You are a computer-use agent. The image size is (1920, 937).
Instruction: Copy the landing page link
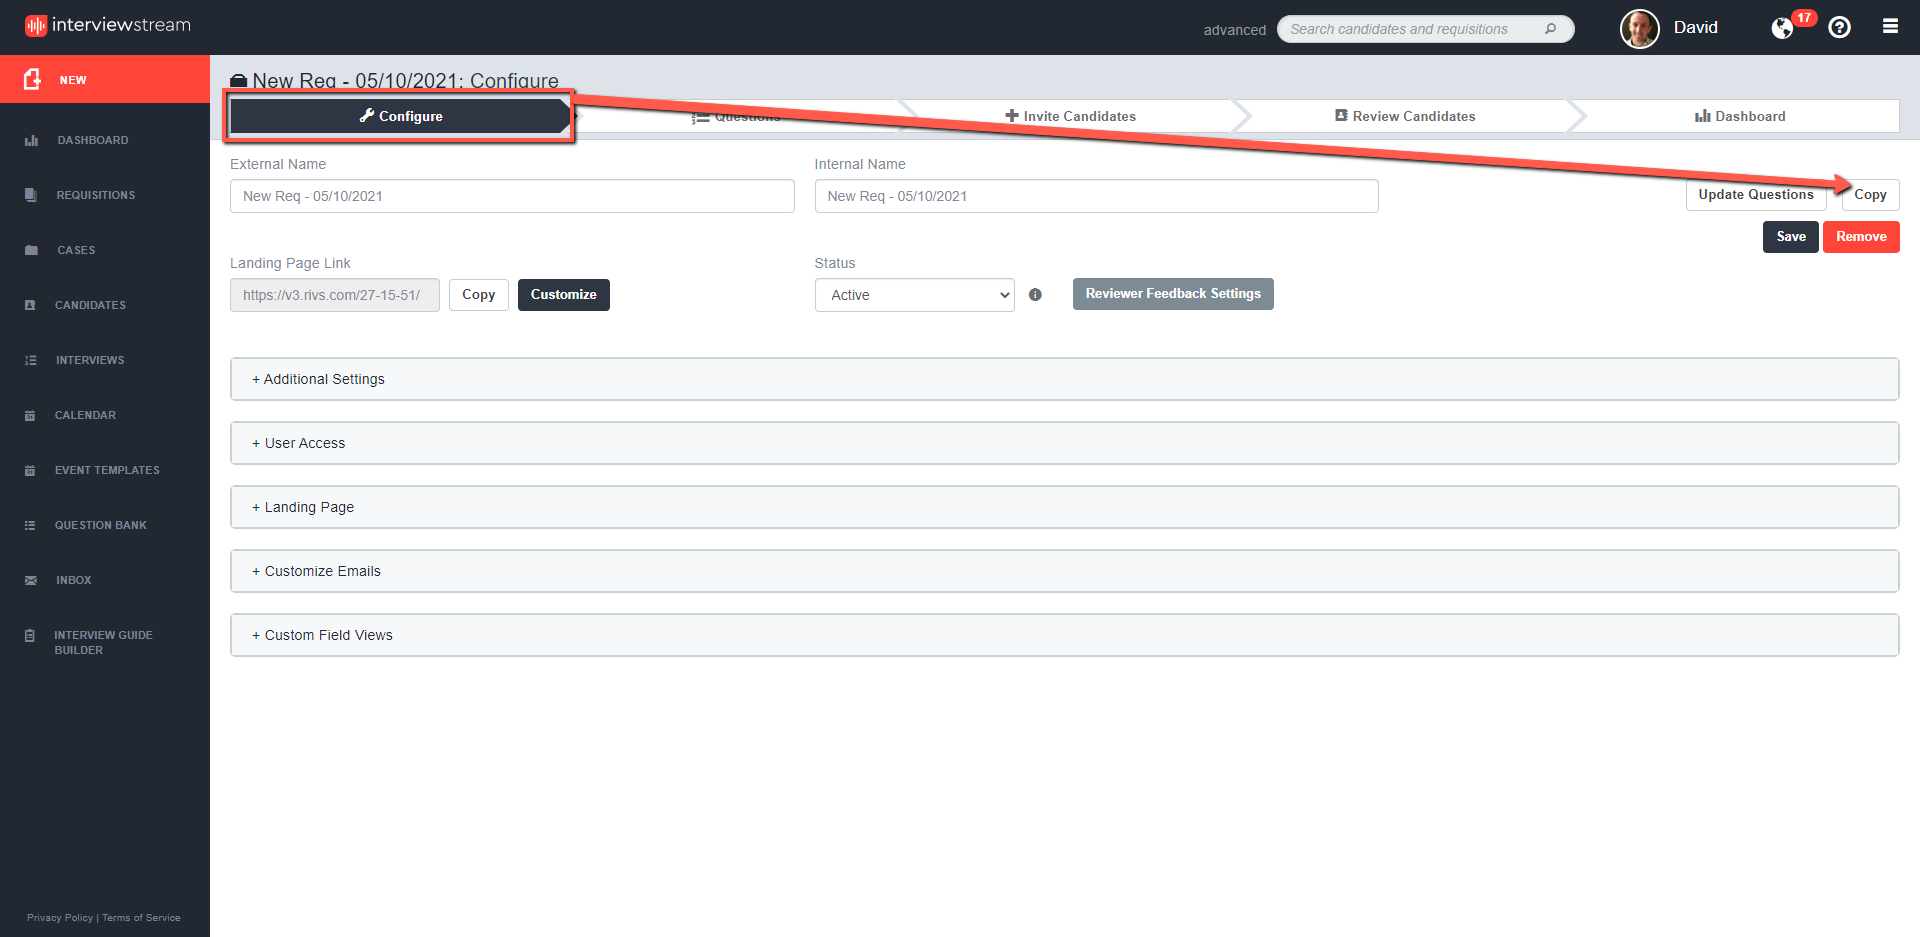[479, 295]
